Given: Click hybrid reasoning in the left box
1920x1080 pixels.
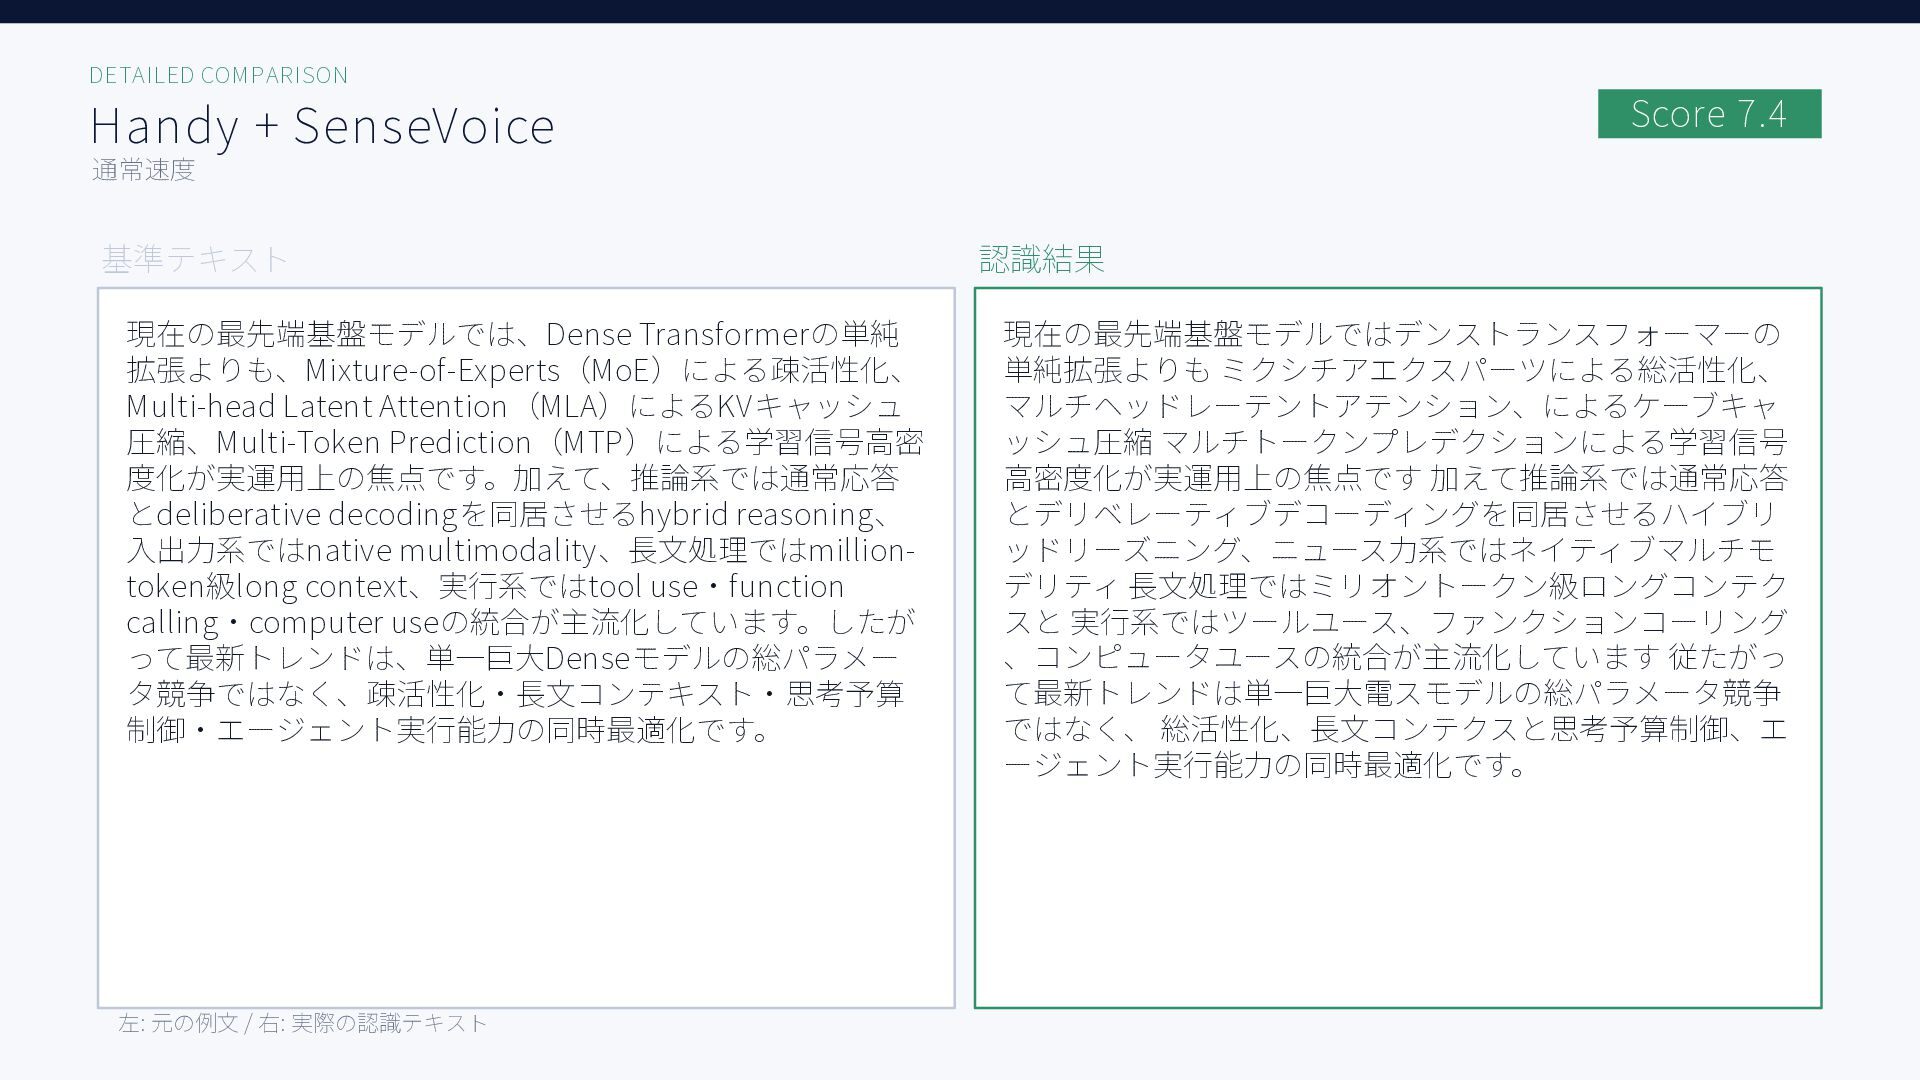Looking at the screenshot, I should [x=755, y=514].
